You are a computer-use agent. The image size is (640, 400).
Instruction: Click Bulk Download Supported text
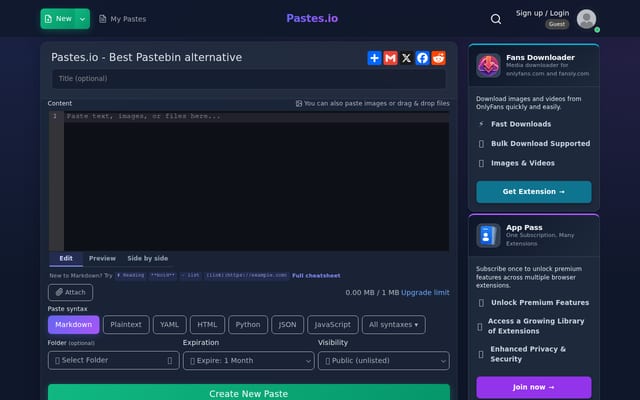click(540, 144)
